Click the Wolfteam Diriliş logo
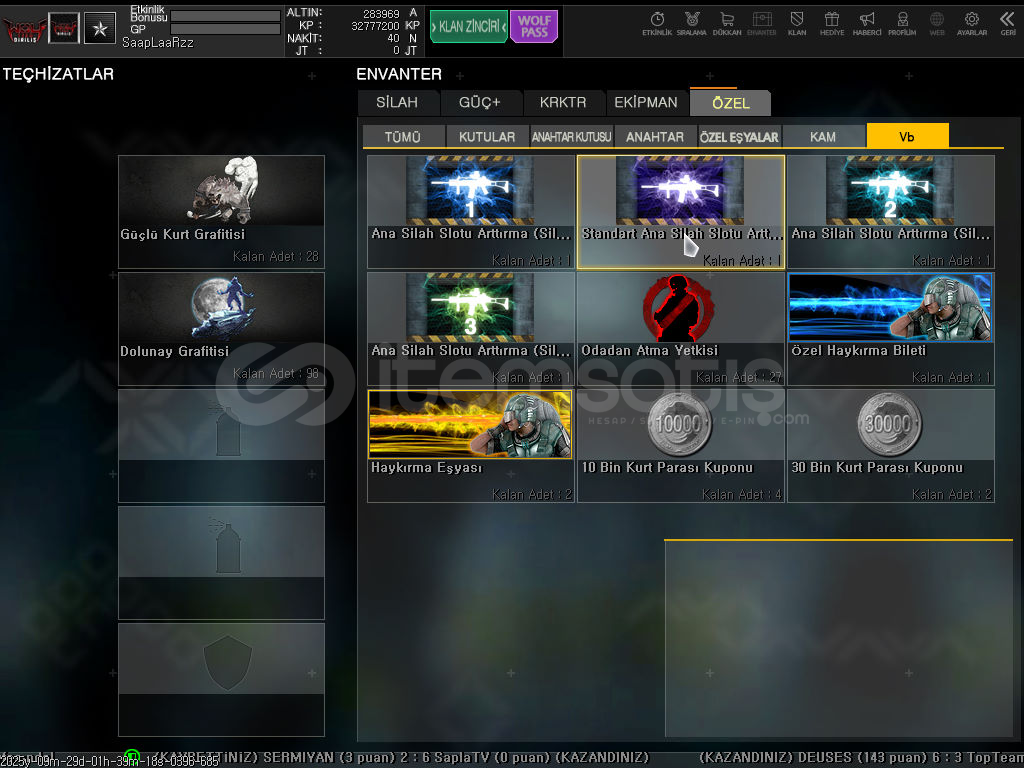Image resolution: width=1024 pixels, height=768 pixels. pyautogui.click(x=24, y=29)
